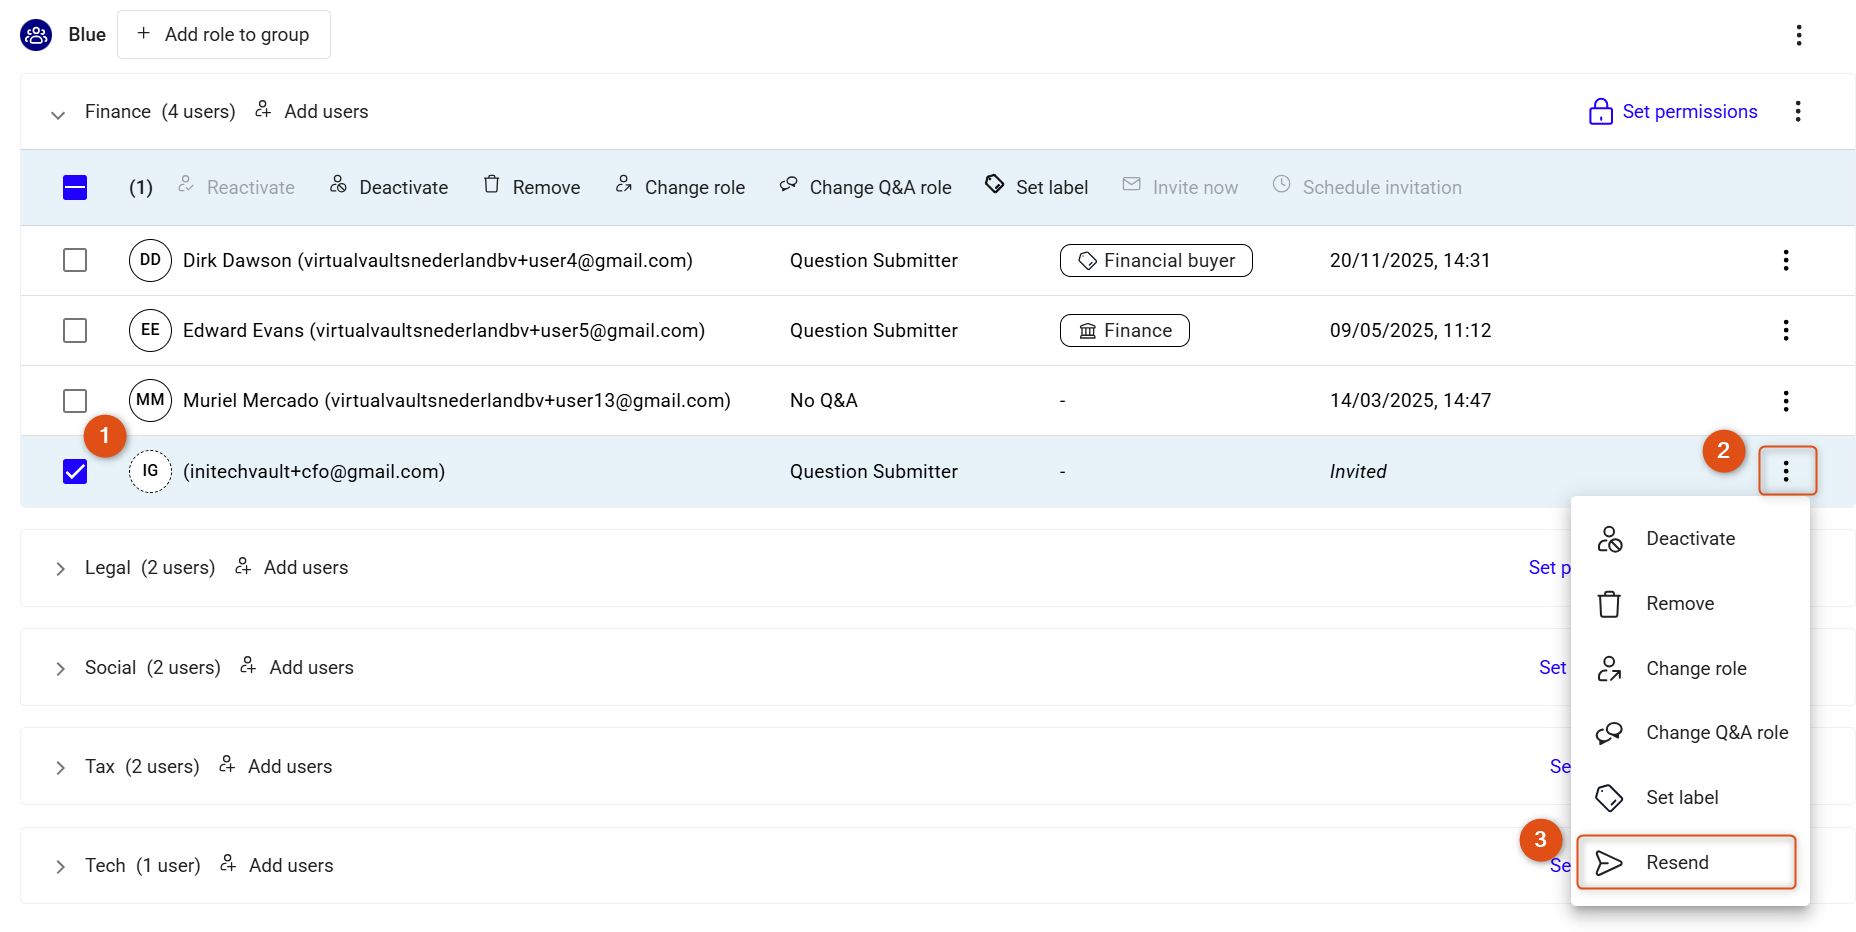Click the Add role to group button
1856x932 pixels.
(224, 34)
